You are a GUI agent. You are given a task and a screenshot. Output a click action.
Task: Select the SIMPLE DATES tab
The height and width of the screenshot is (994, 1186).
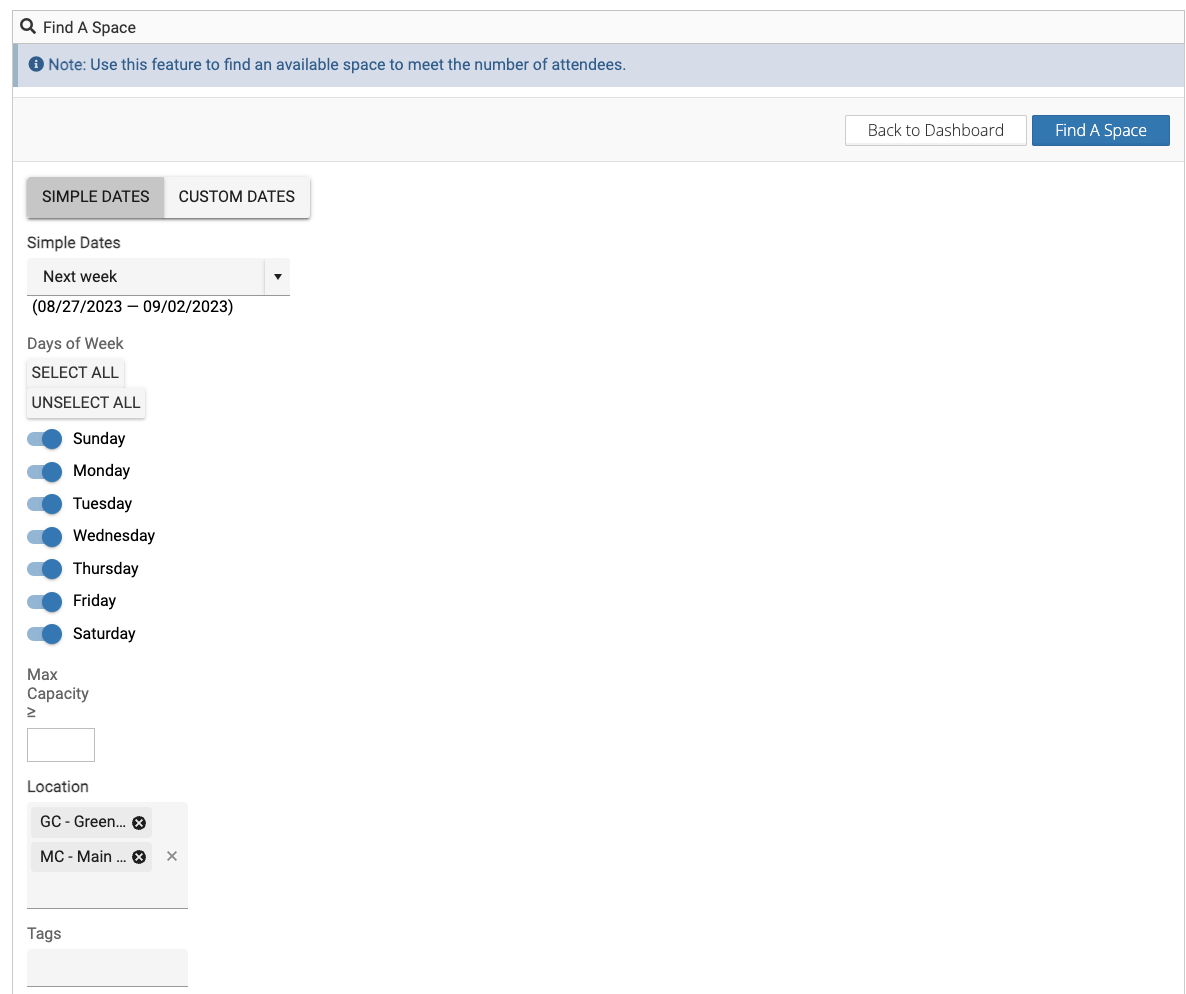pyautogui.click(x=96, y=197)
